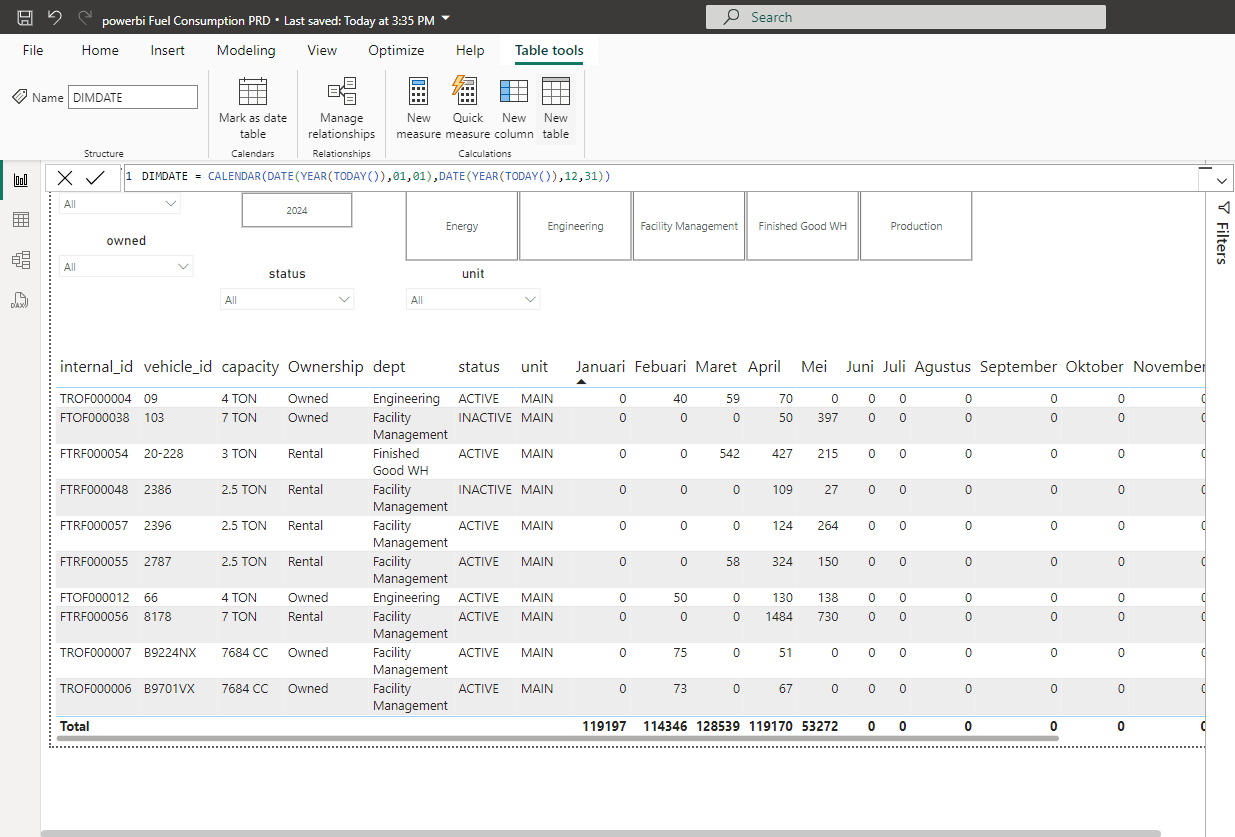Click the Redo arrow icon
The image size is (1235, 837).
(x=85, y=17)
